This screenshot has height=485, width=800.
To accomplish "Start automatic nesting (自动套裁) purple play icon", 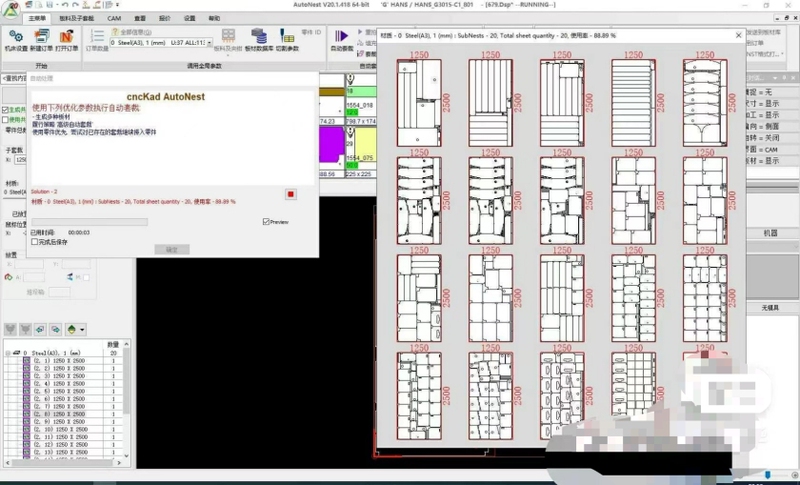I will [341, 36].
